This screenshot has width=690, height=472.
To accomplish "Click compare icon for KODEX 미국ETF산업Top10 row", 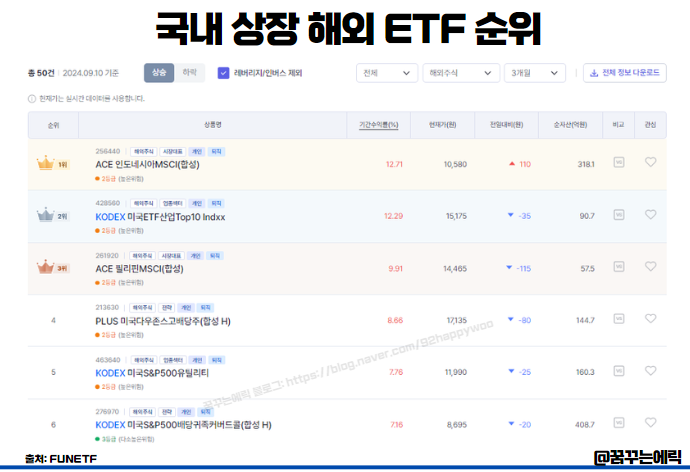I will [619, 215].
